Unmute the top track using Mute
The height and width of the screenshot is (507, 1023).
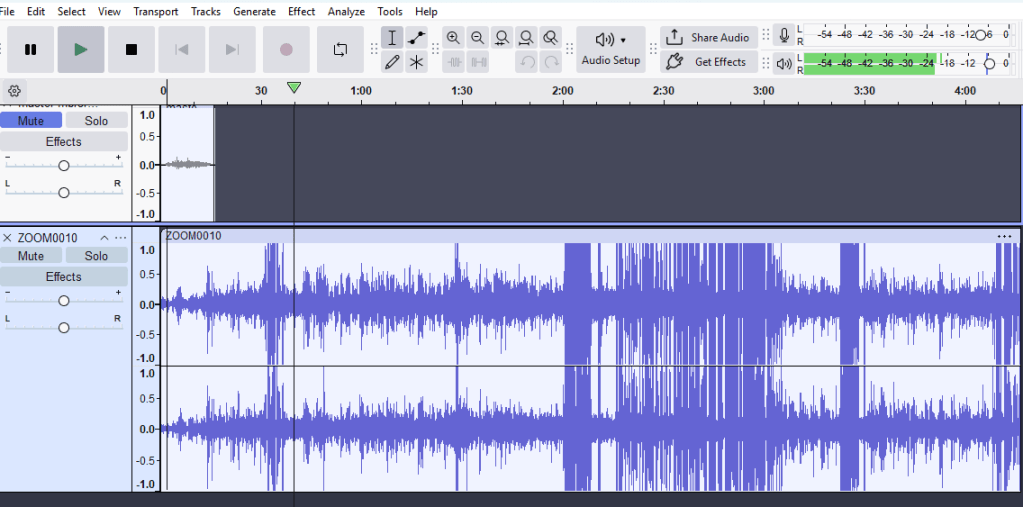click(31, 120)
